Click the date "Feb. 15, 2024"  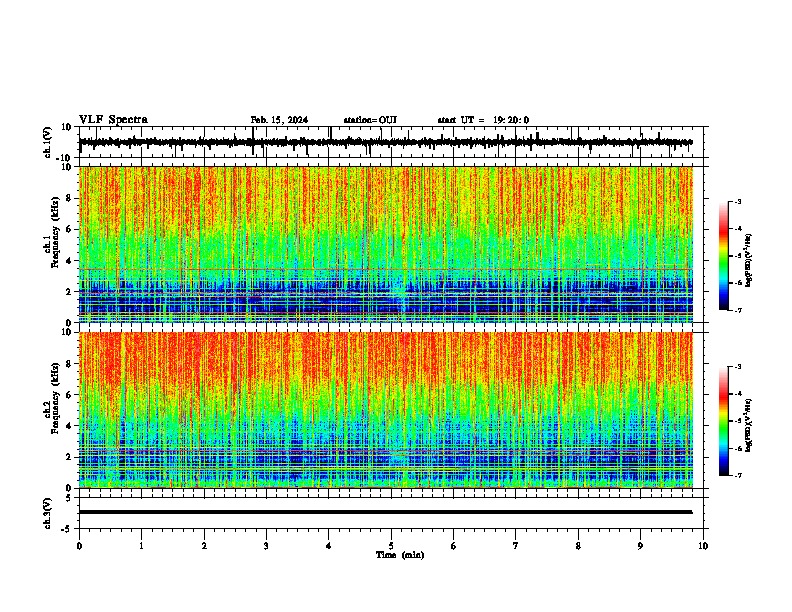coord(279,120)
